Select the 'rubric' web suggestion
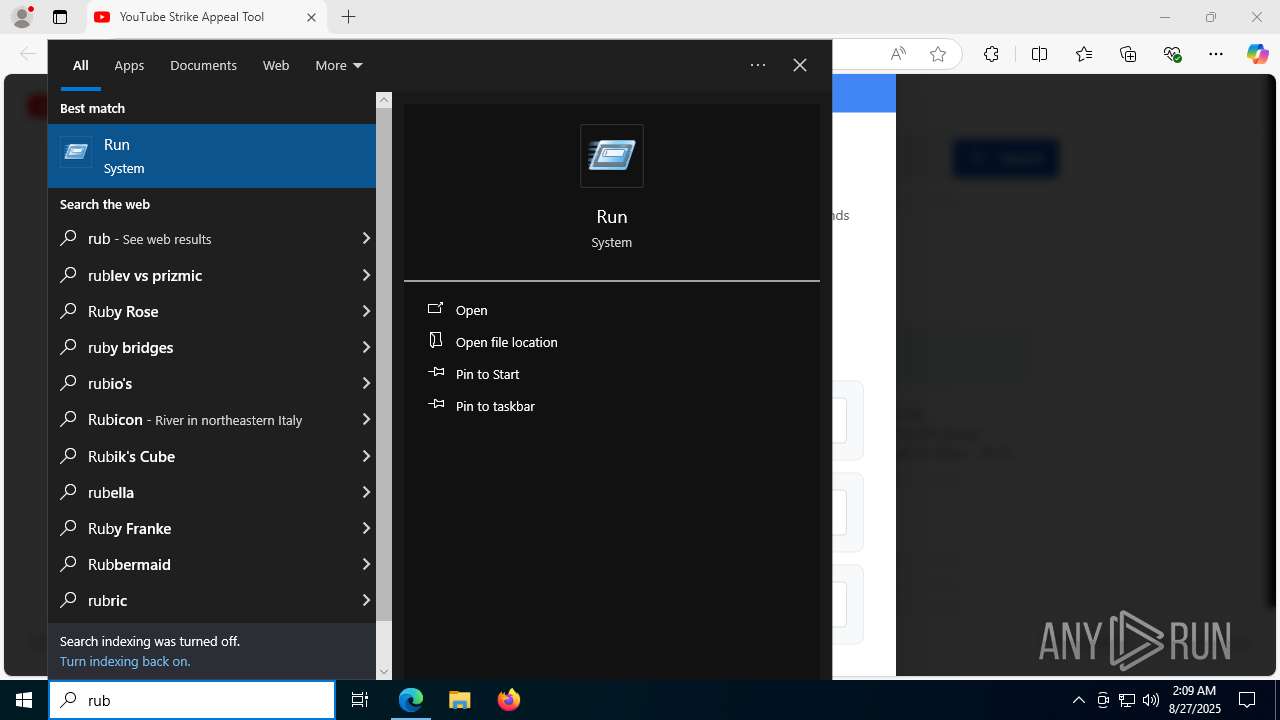 tap(212, 600)
